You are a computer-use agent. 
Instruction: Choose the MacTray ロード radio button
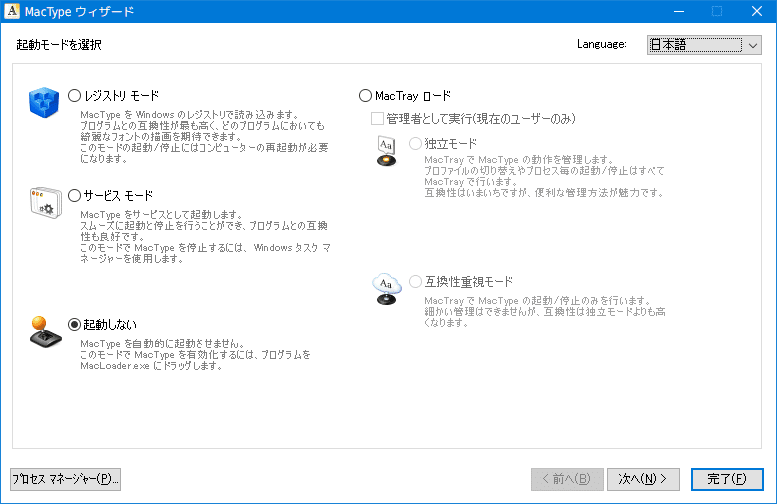tap(365, 96)
